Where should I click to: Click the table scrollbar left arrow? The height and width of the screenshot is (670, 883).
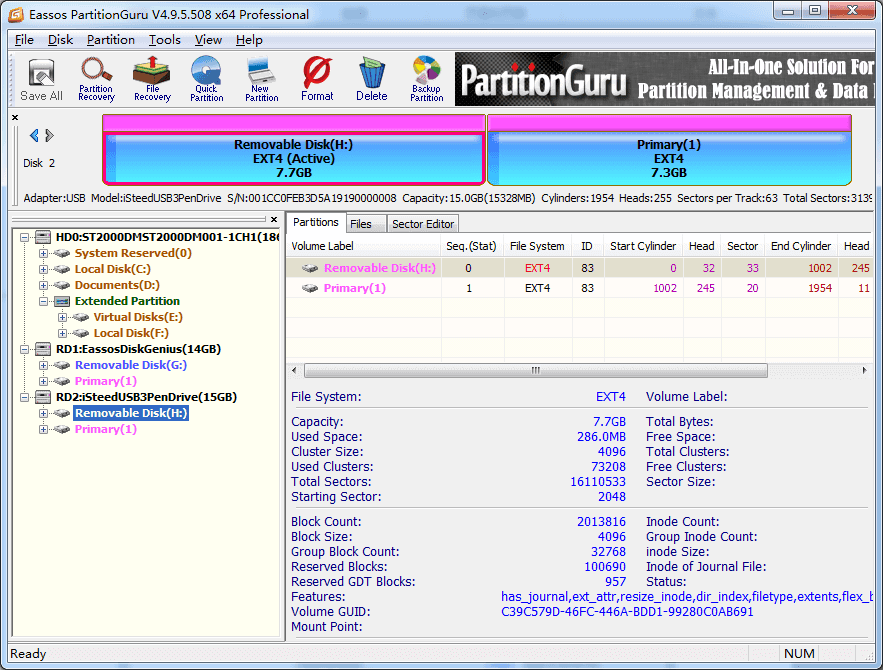[x=294, y=370]
